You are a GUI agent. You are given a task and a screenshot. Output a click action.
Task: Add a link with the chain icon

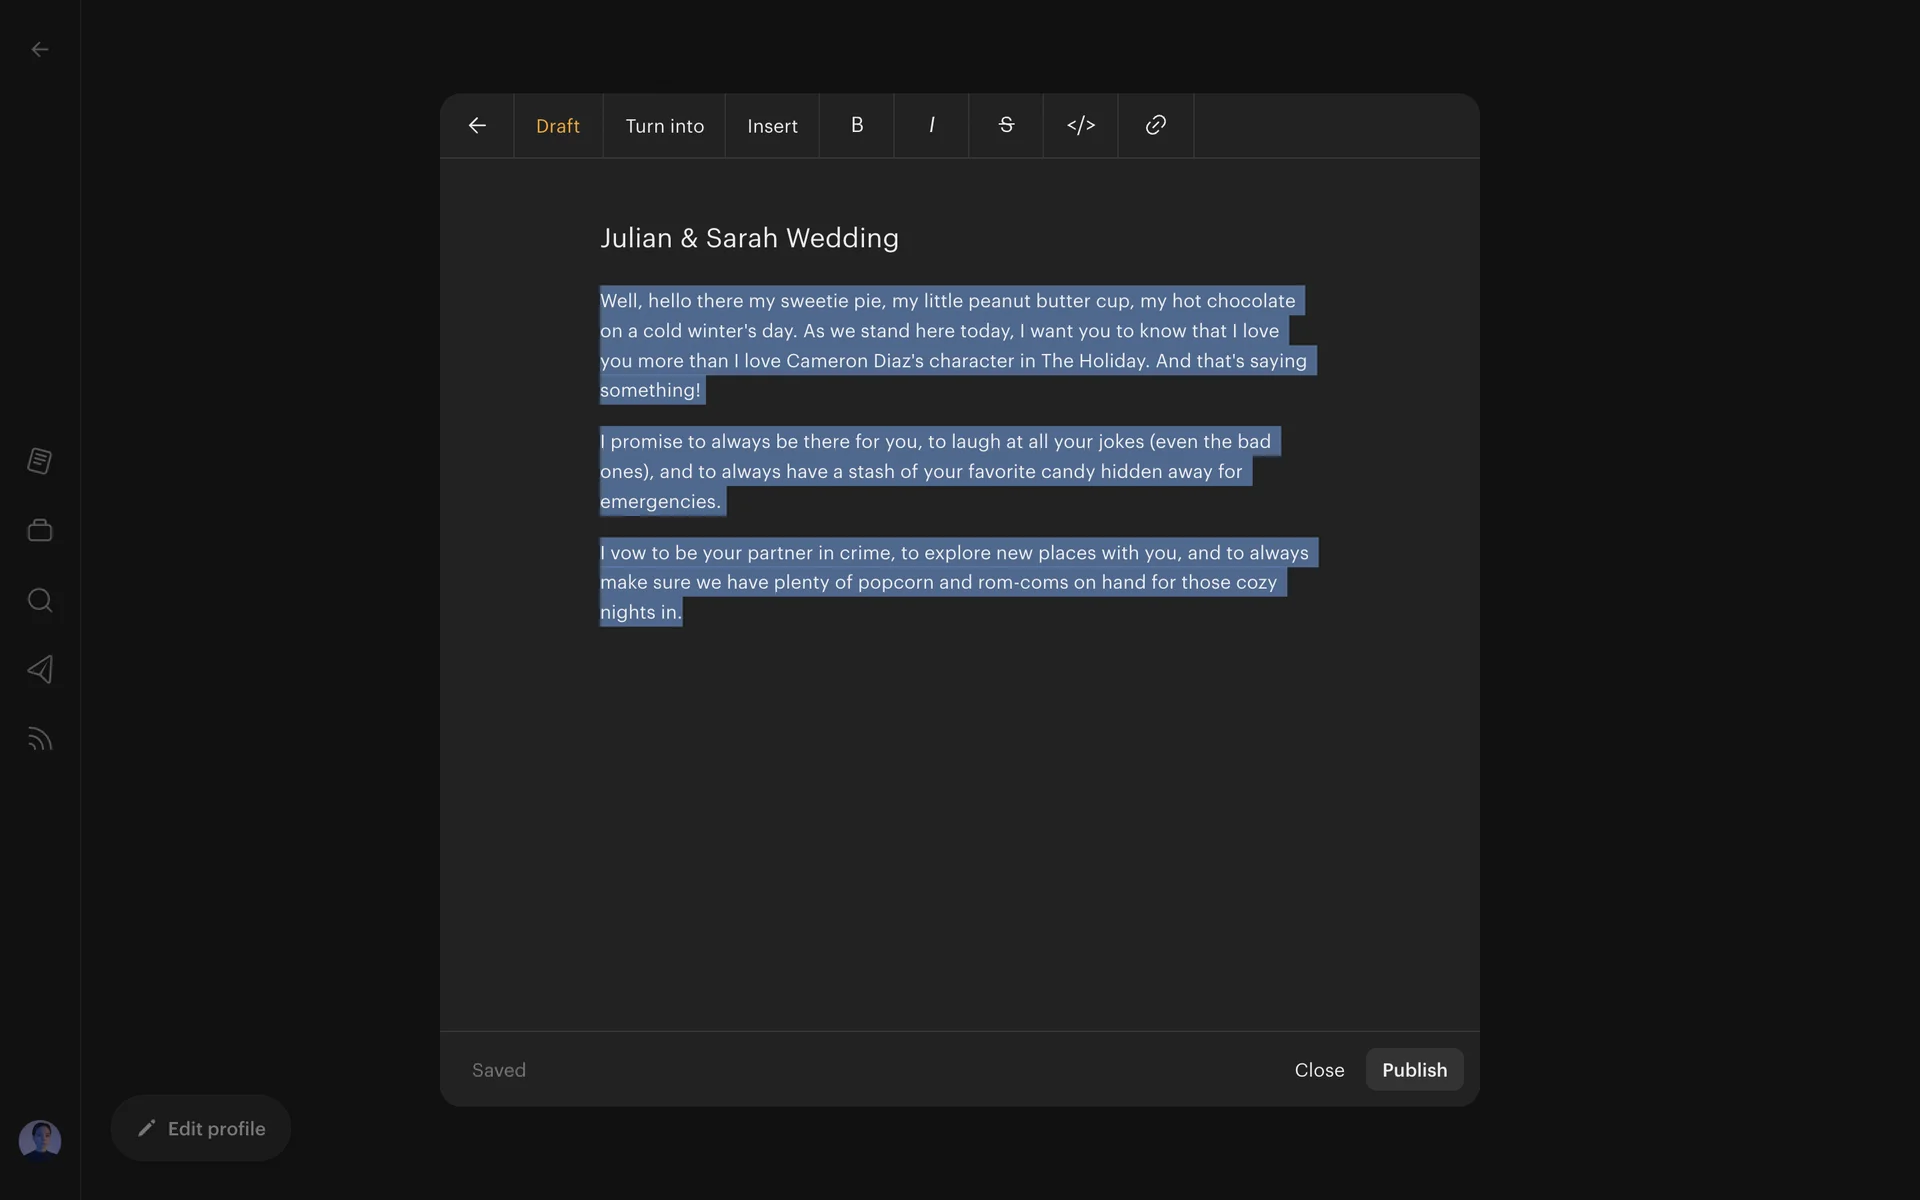[x=1155, y=125]
